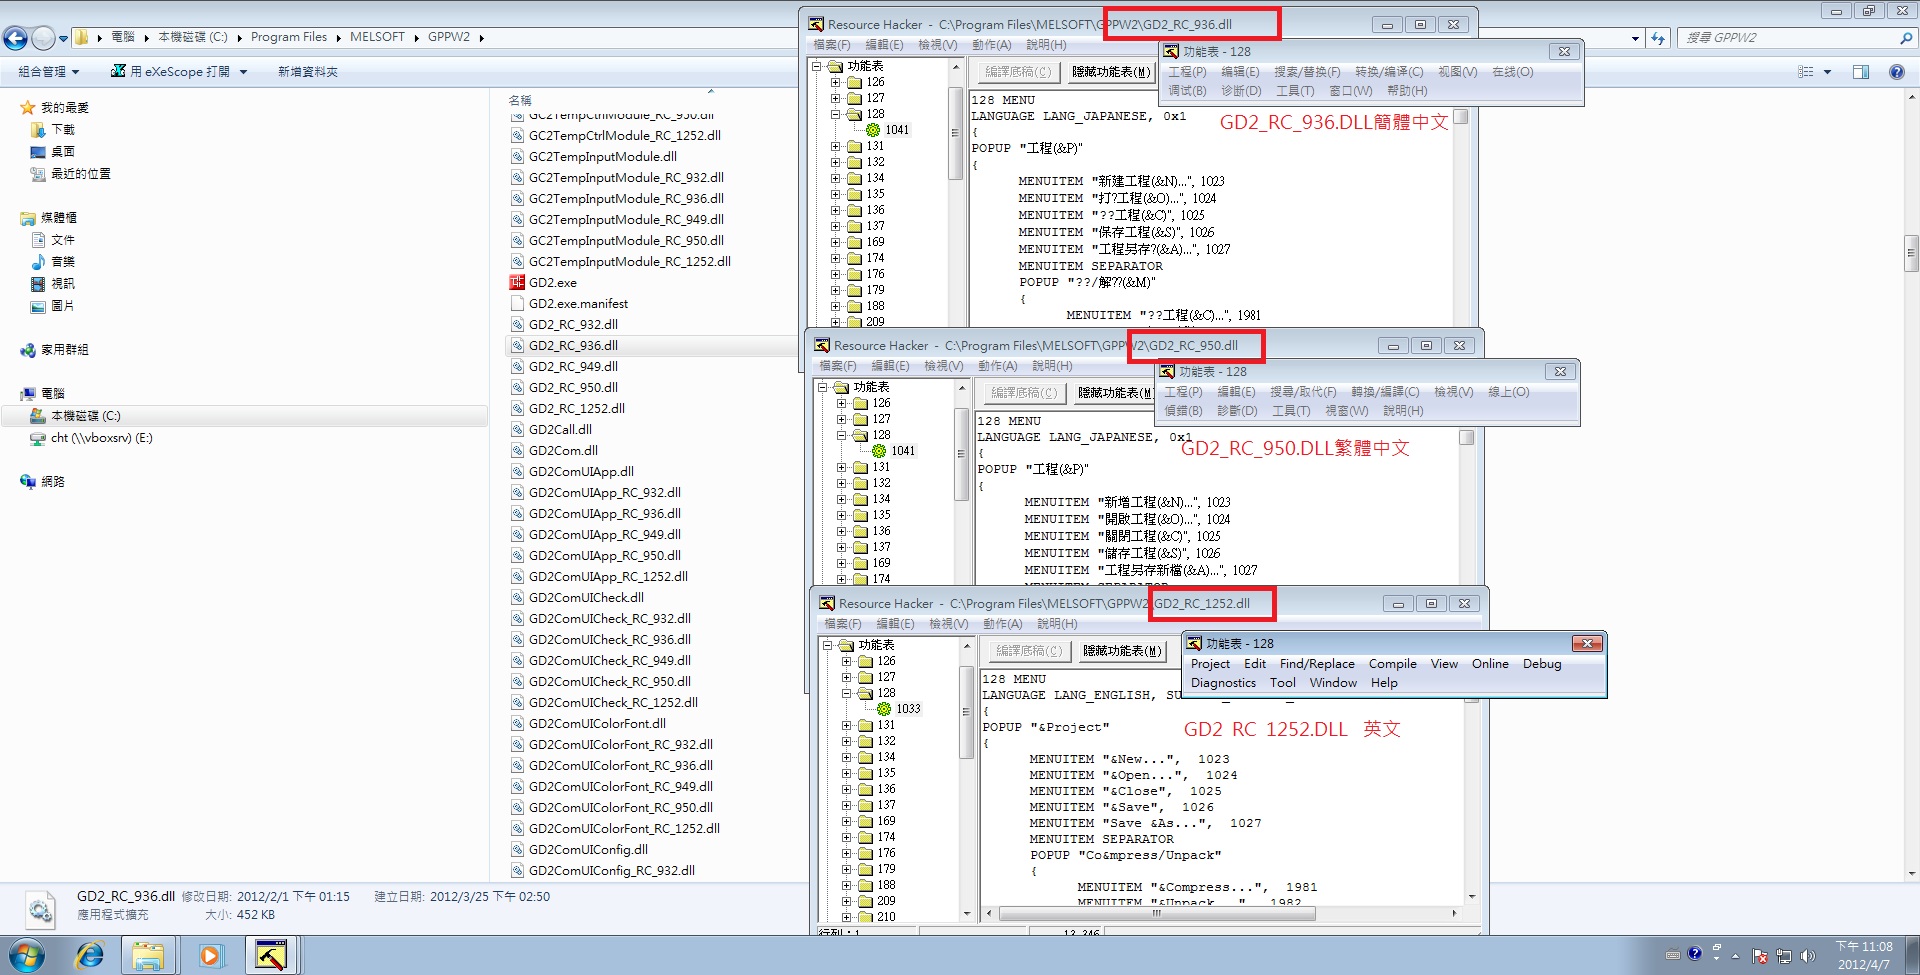
Task: Select resource node 1033 in the tree
Action: click(x=907, y=709)
